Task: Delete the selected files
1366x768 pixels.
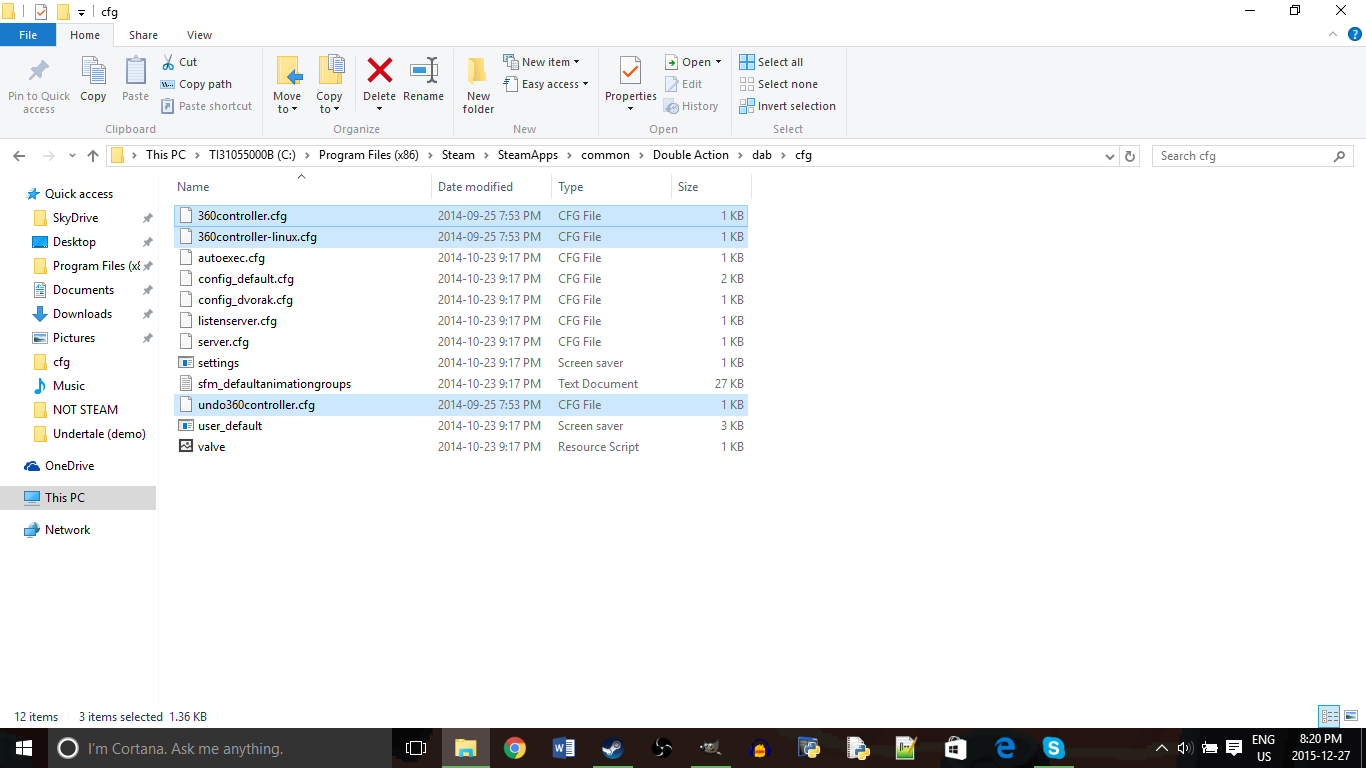Action: [379, 80]
